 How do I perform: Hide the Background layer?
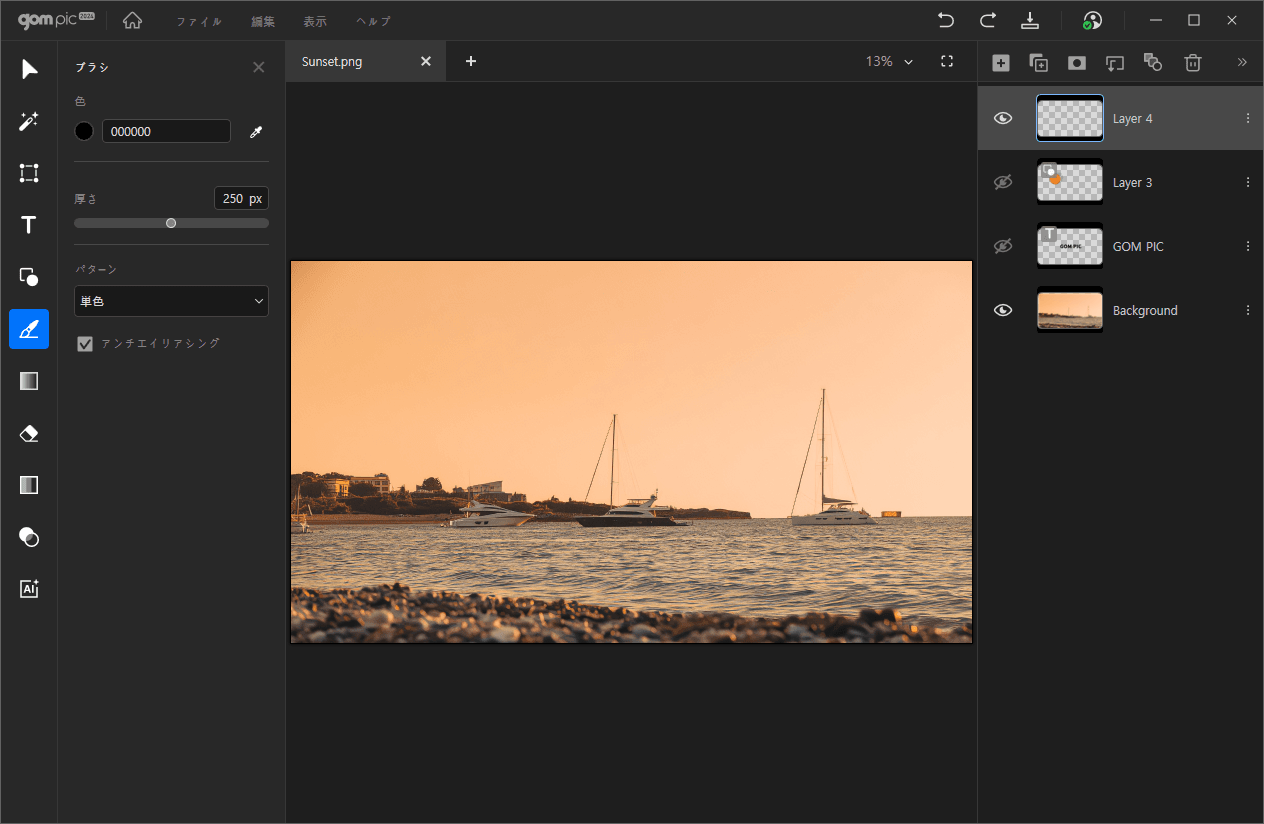1003,310
